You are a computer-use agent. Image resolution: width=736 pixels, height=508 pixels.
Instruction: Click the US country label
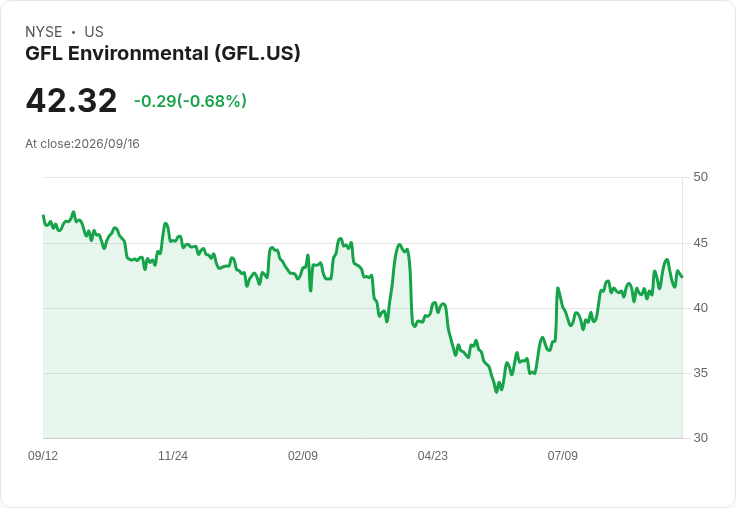(x=94, y=32)
